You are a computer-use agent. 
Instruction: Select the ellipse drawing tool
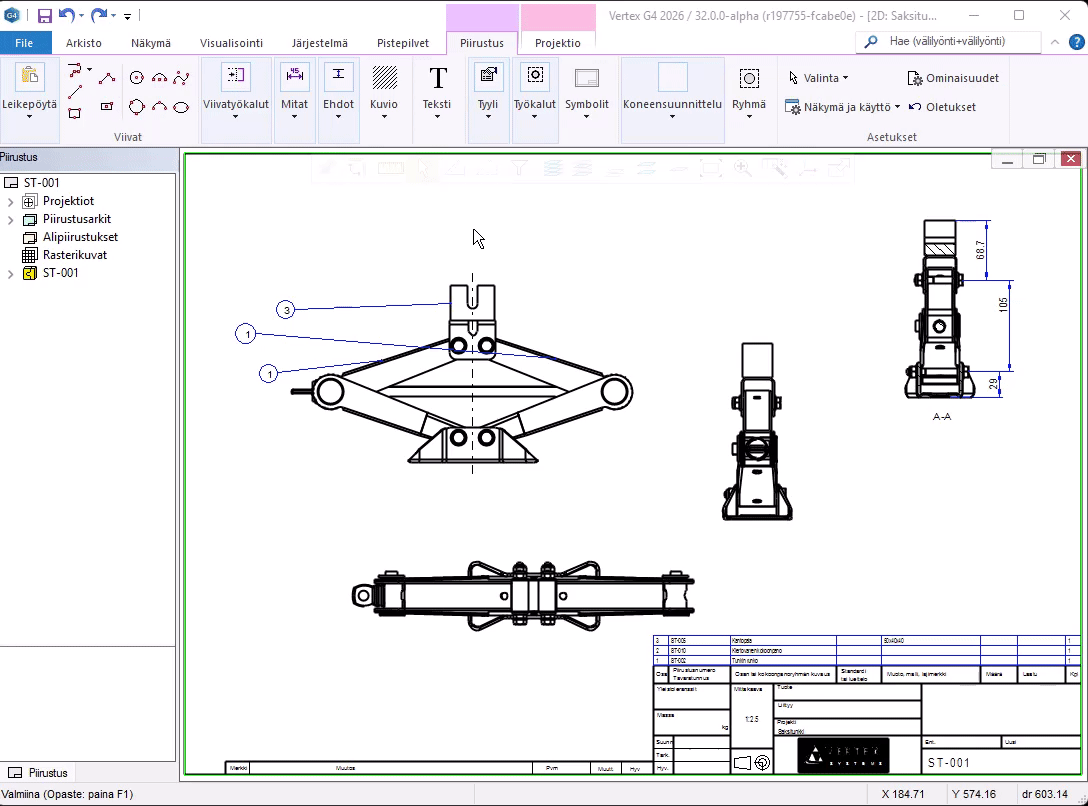[181, 107]
